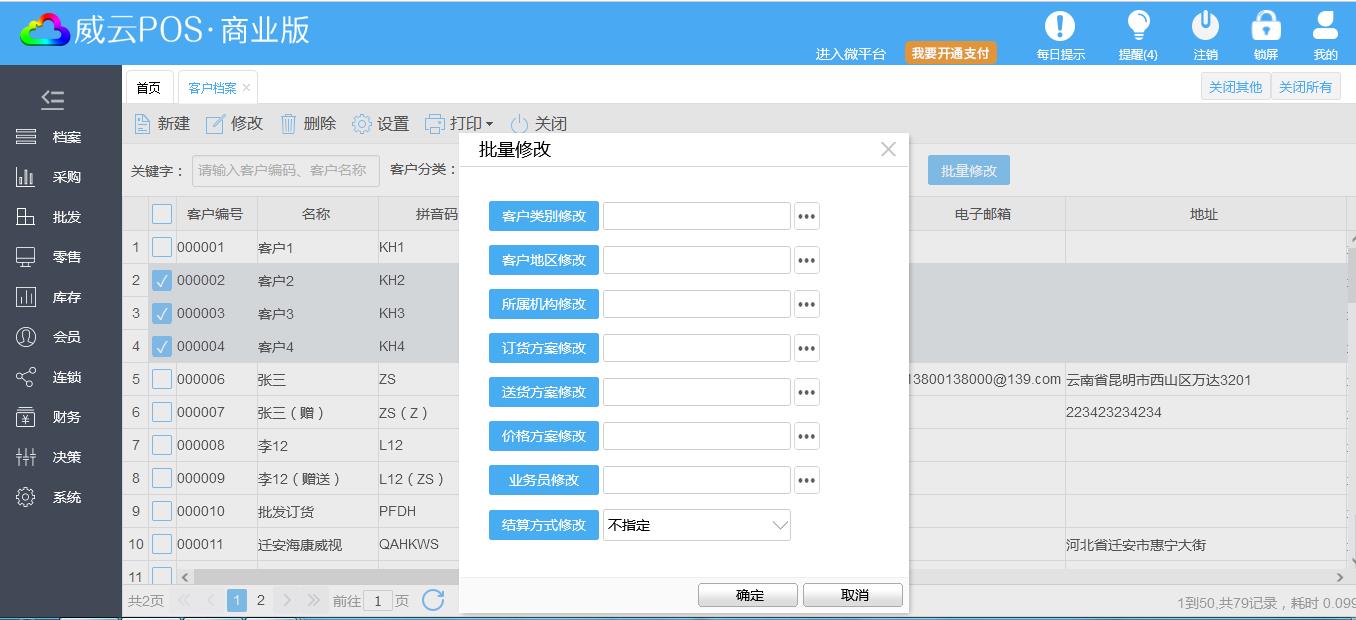Image resolution: width=1356 pixels, height=620 pixels.
Task: Uncheck the checkbox for customer 000002
Action: coord(162,281)
